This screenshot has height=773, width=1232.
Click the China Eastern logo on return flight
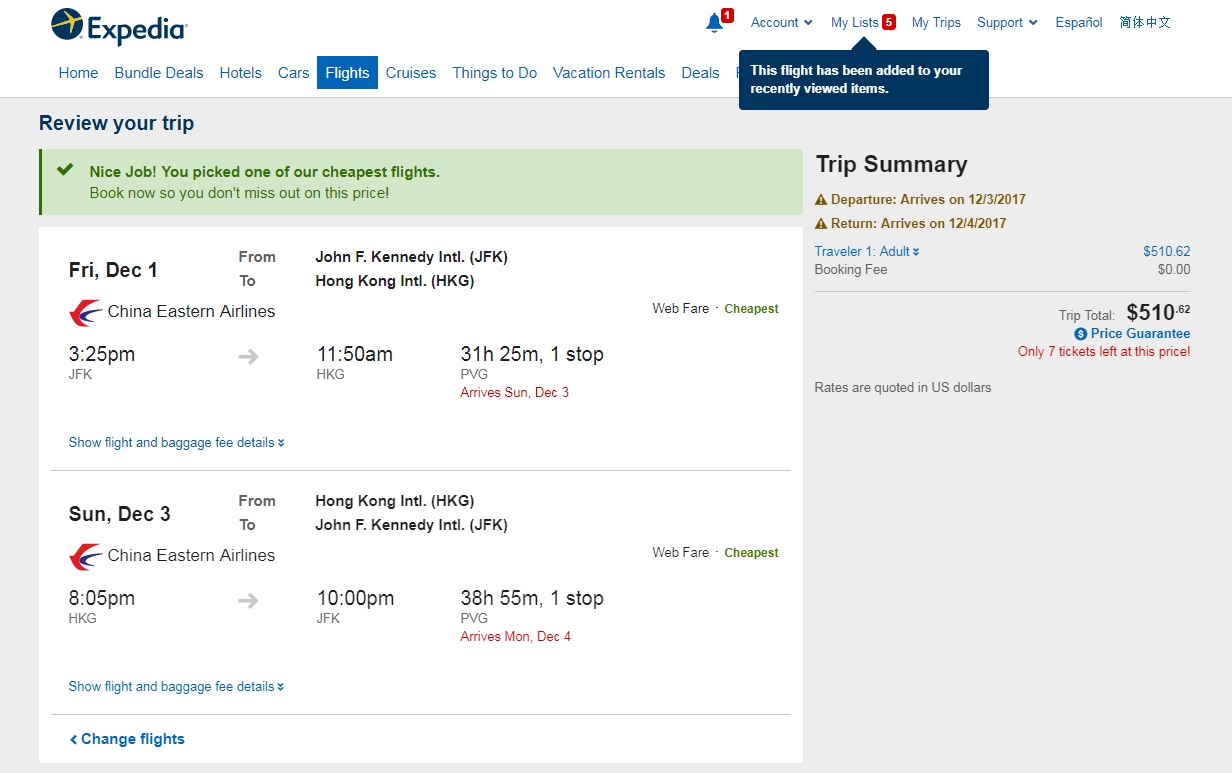[x=85, y=556]
